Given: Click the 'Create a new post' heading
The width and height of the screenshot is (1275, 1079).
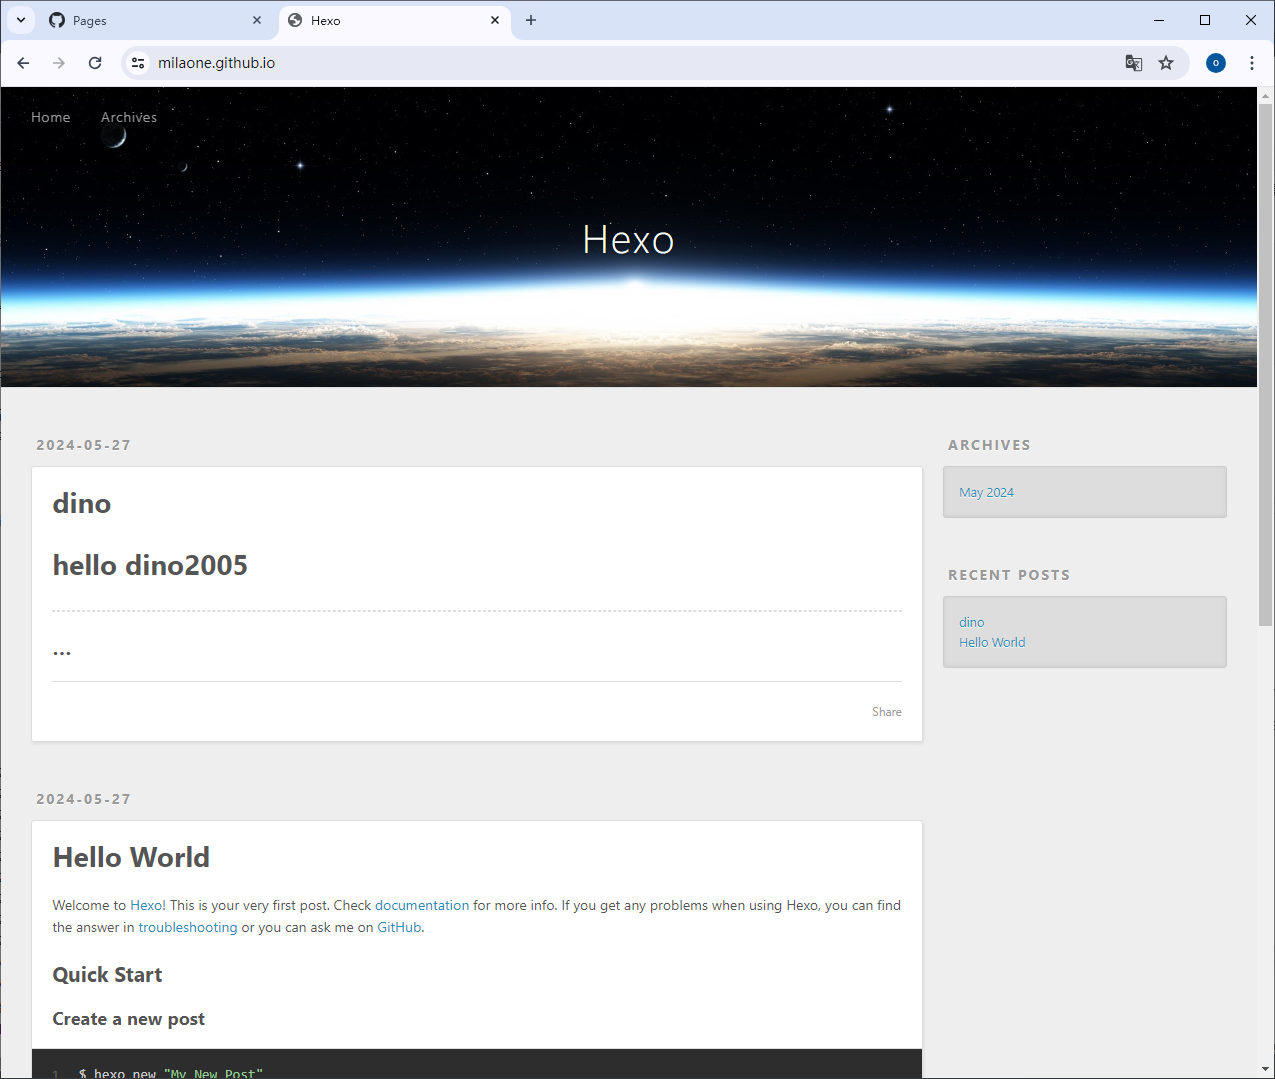Looking at the screenshot, I should tap(128, 1019).
